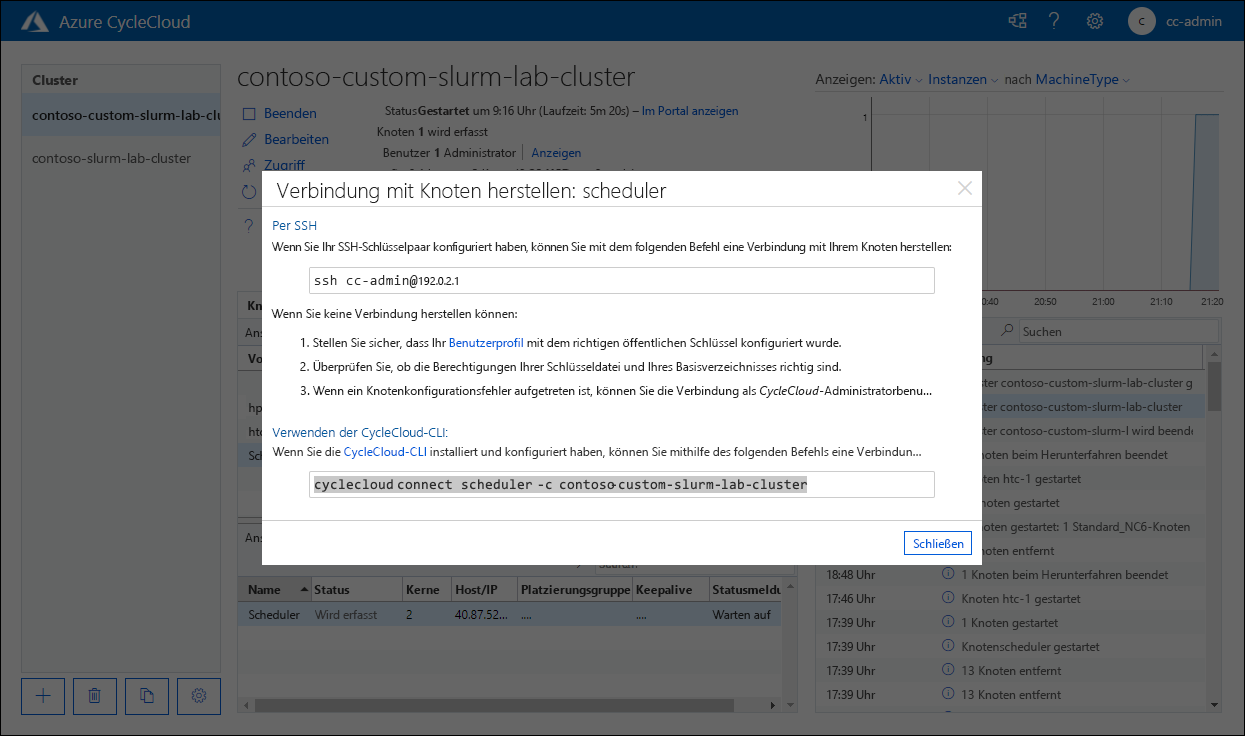Open the Instanzen dropdown

coord(957,79)
